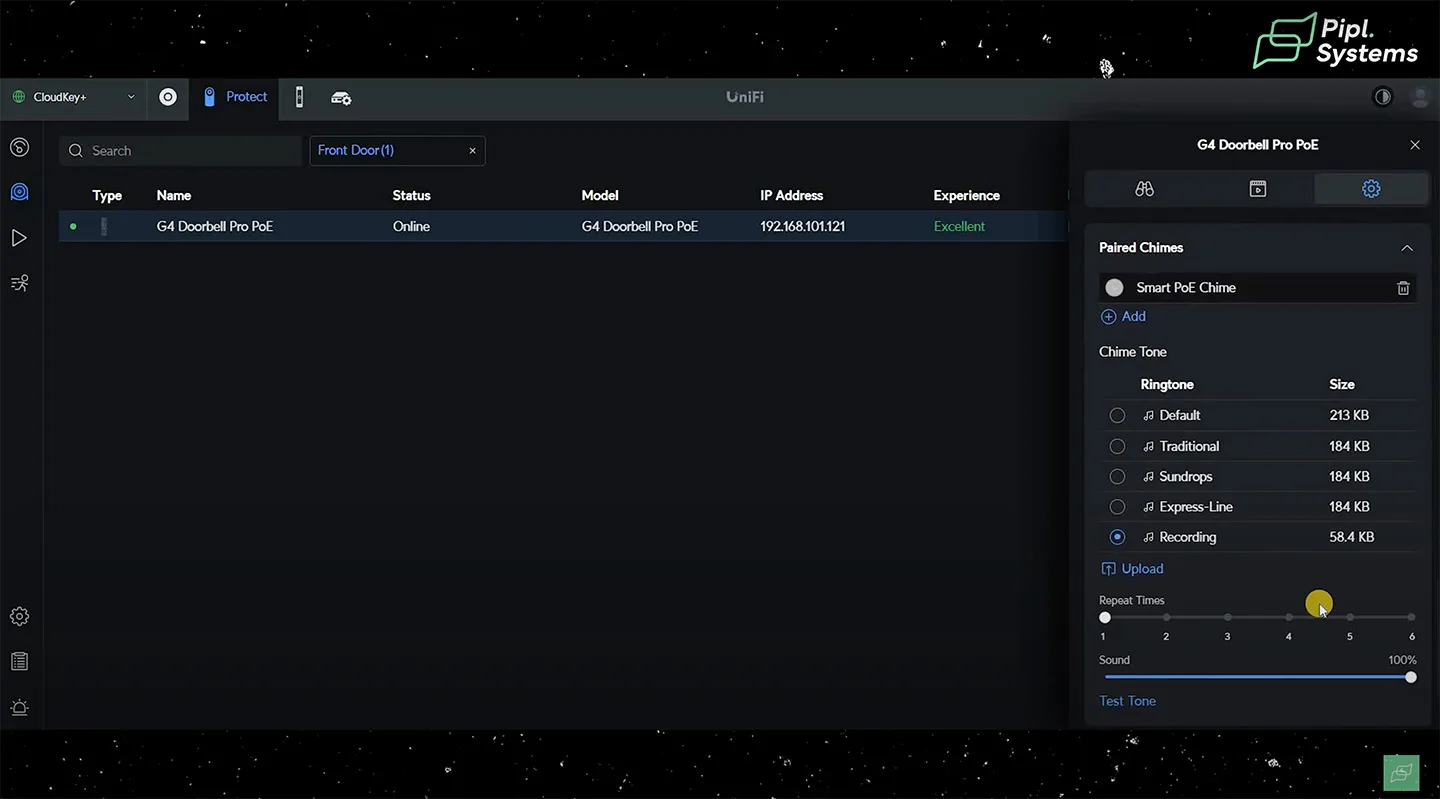Open the devices camera icon in sidebar

coord(19,192)
